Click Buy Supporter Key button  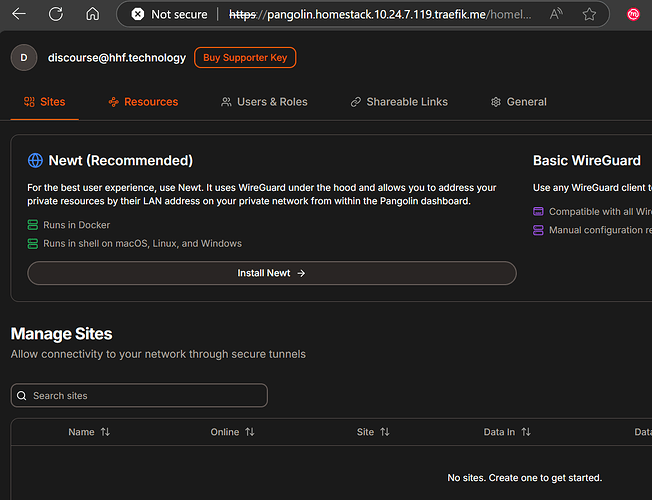click(245, 57)
